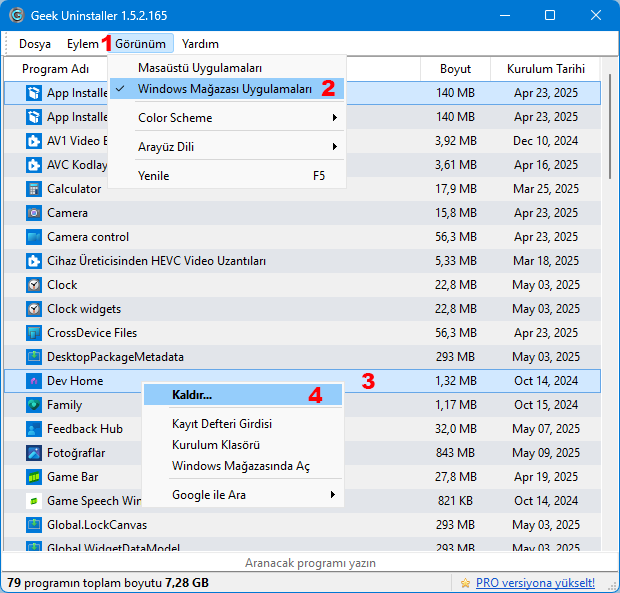Viewport: 620px width, 593px height.
Task: Click the HEVC Video Uzantıları icon
Action: (x=34, y=261)
